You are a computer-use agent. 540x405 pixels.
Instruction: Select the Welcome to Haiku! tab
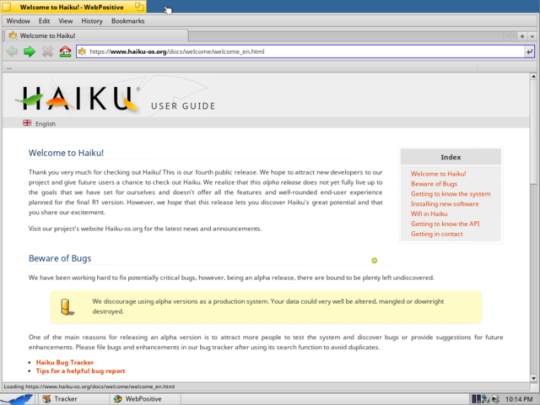96,36
